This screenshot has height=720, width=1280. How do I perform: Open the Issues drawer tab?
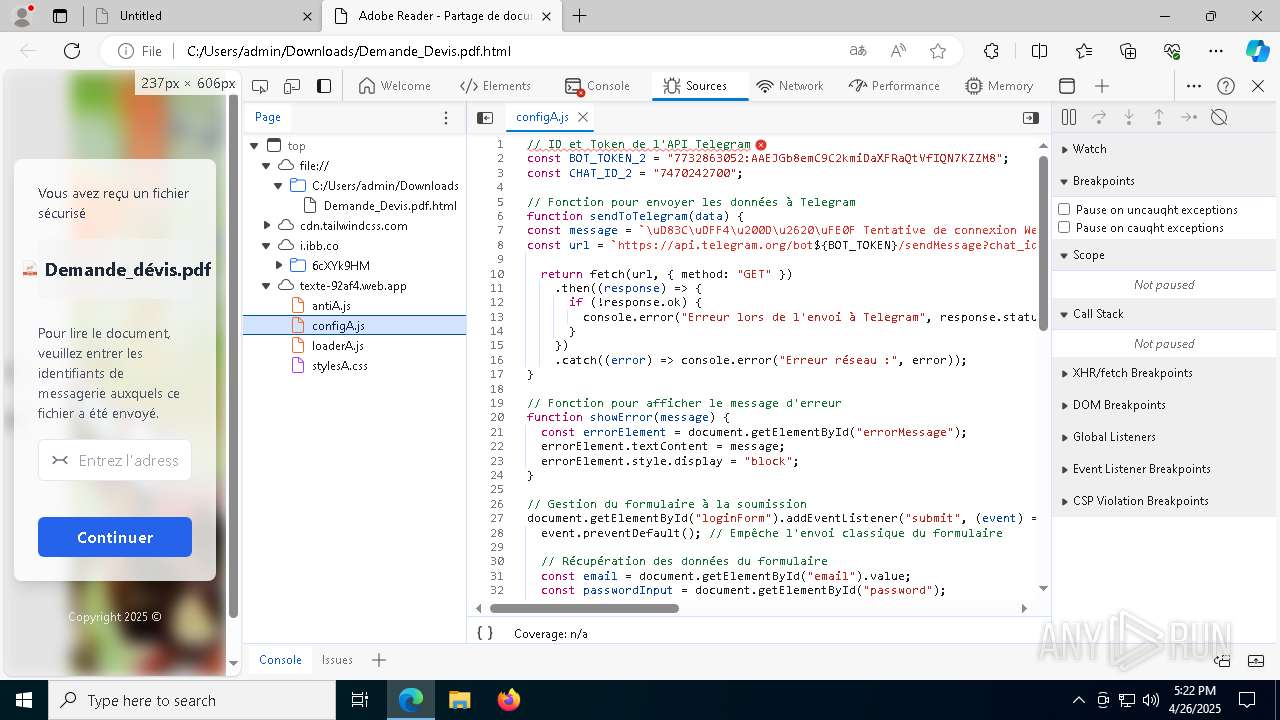click(x=337, y=660)
